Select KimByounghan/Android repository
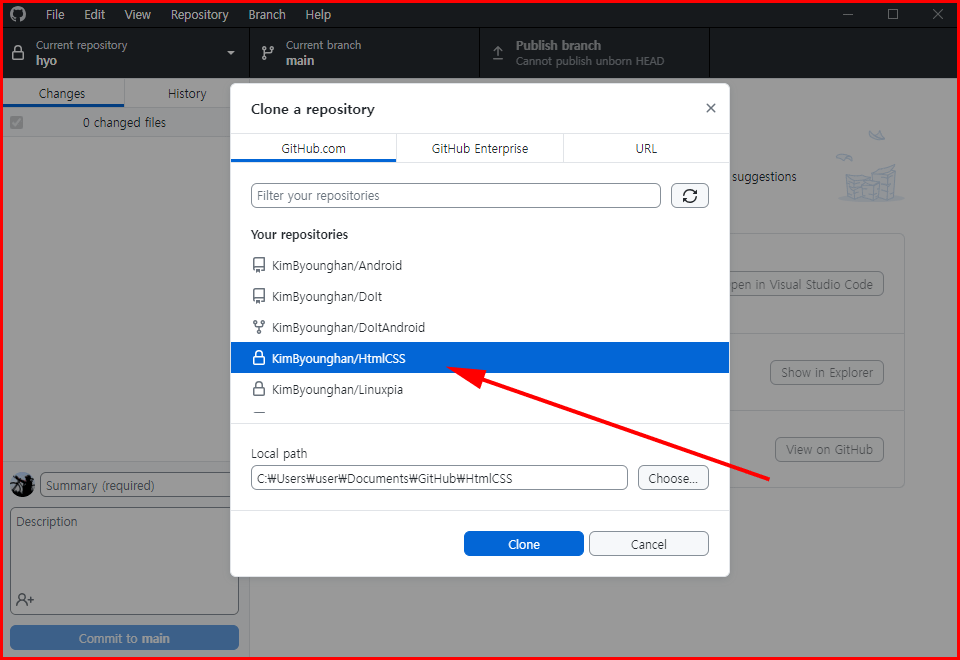The width and height of the screenshot is (960, 660). click(480, 265)
